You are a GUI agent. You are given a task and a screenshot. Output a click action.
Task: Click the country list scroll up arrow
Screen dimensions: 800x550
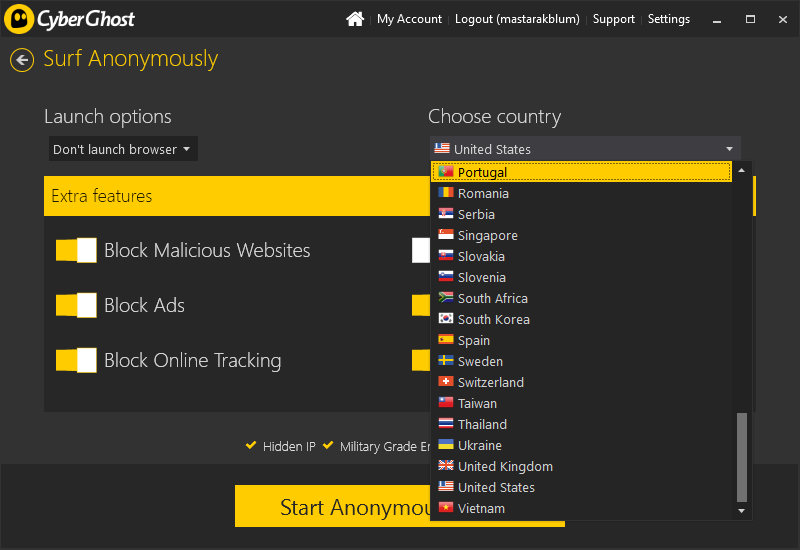click(x=742, y=170)
